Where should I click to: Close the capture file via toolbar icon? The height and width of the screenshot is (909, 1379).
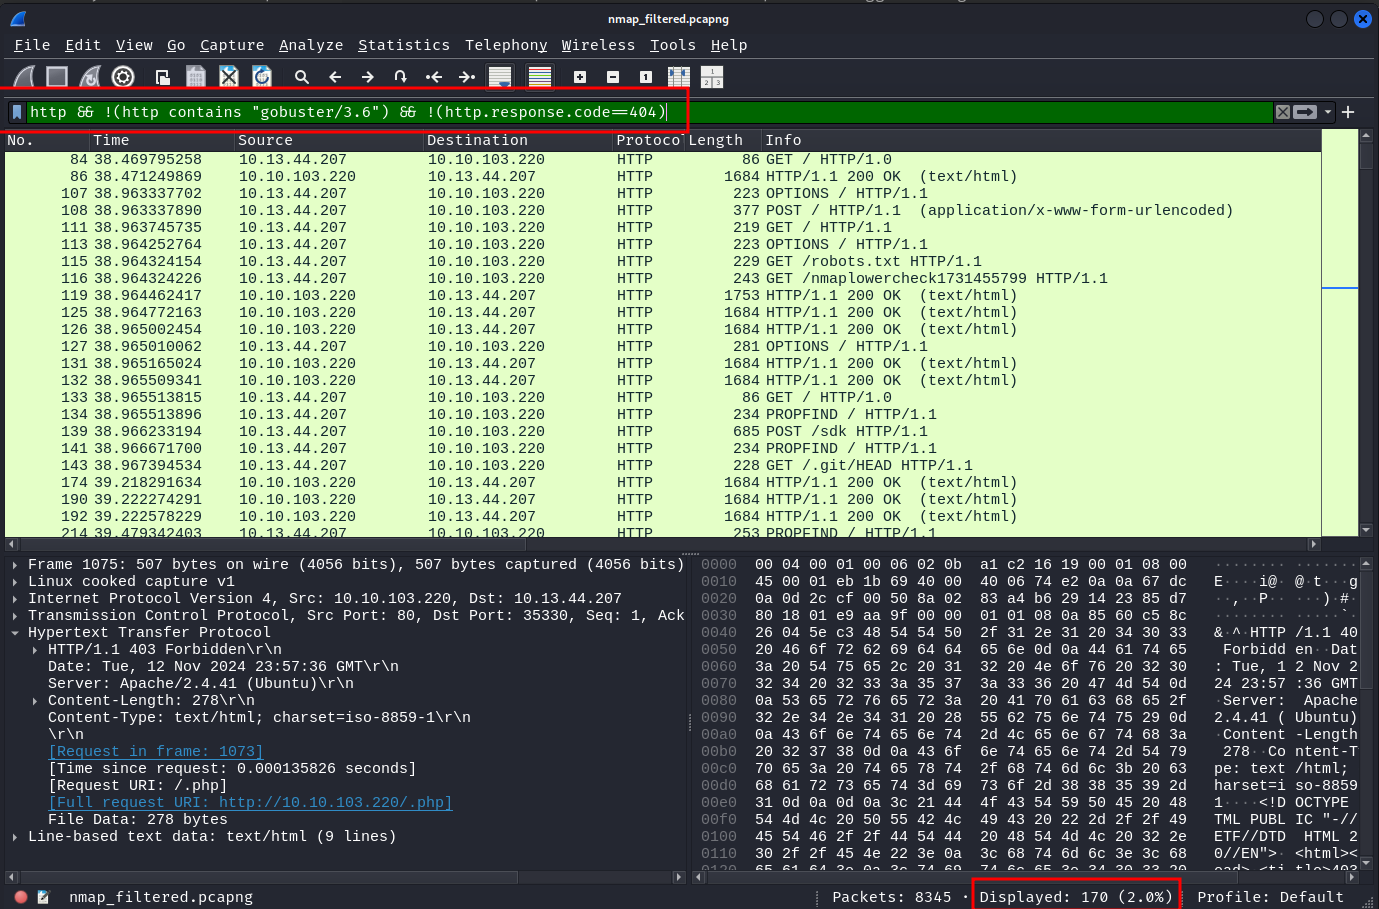click(x=229, y=77)
